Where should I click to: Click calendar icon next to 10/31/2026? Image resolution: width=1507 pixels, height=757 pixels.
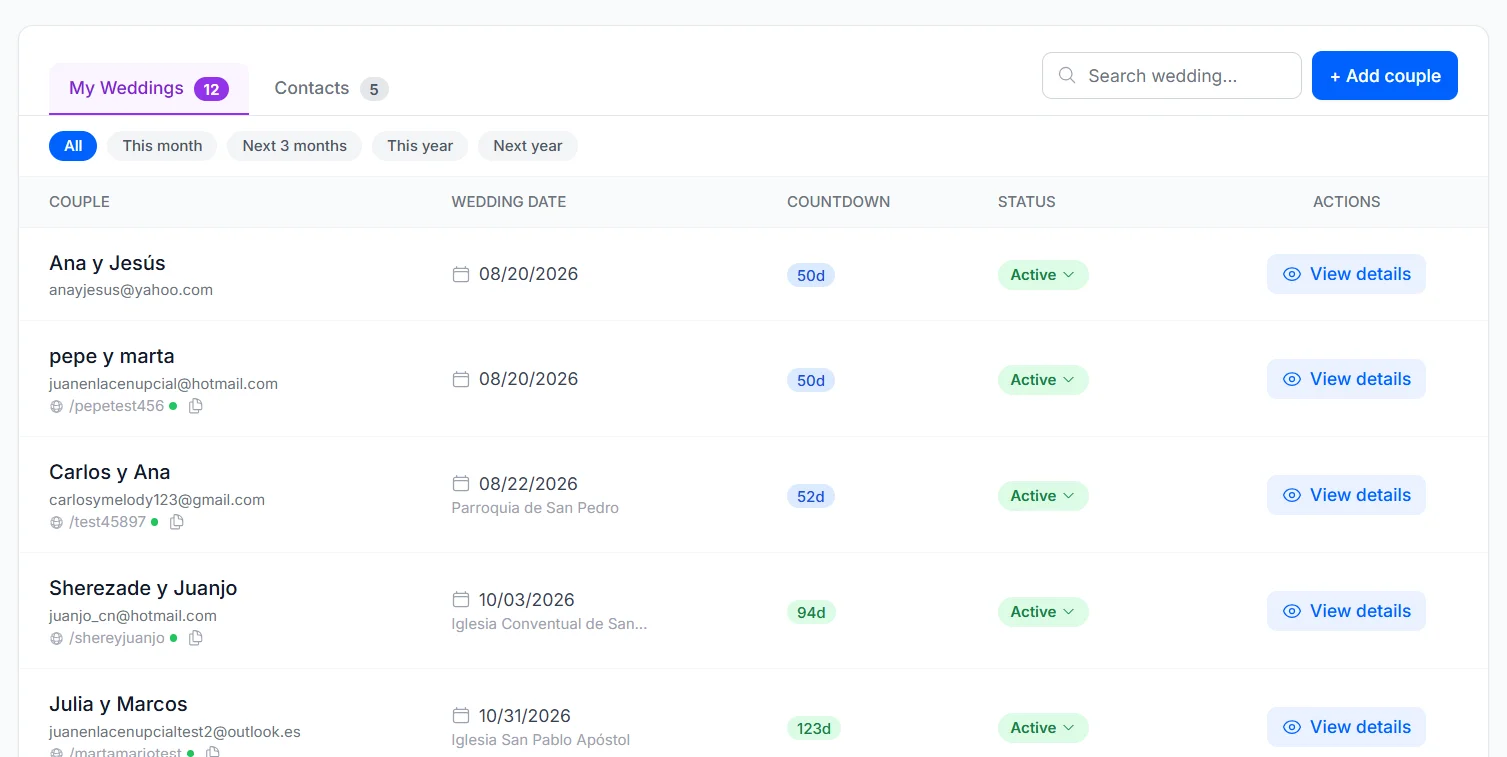461,716
